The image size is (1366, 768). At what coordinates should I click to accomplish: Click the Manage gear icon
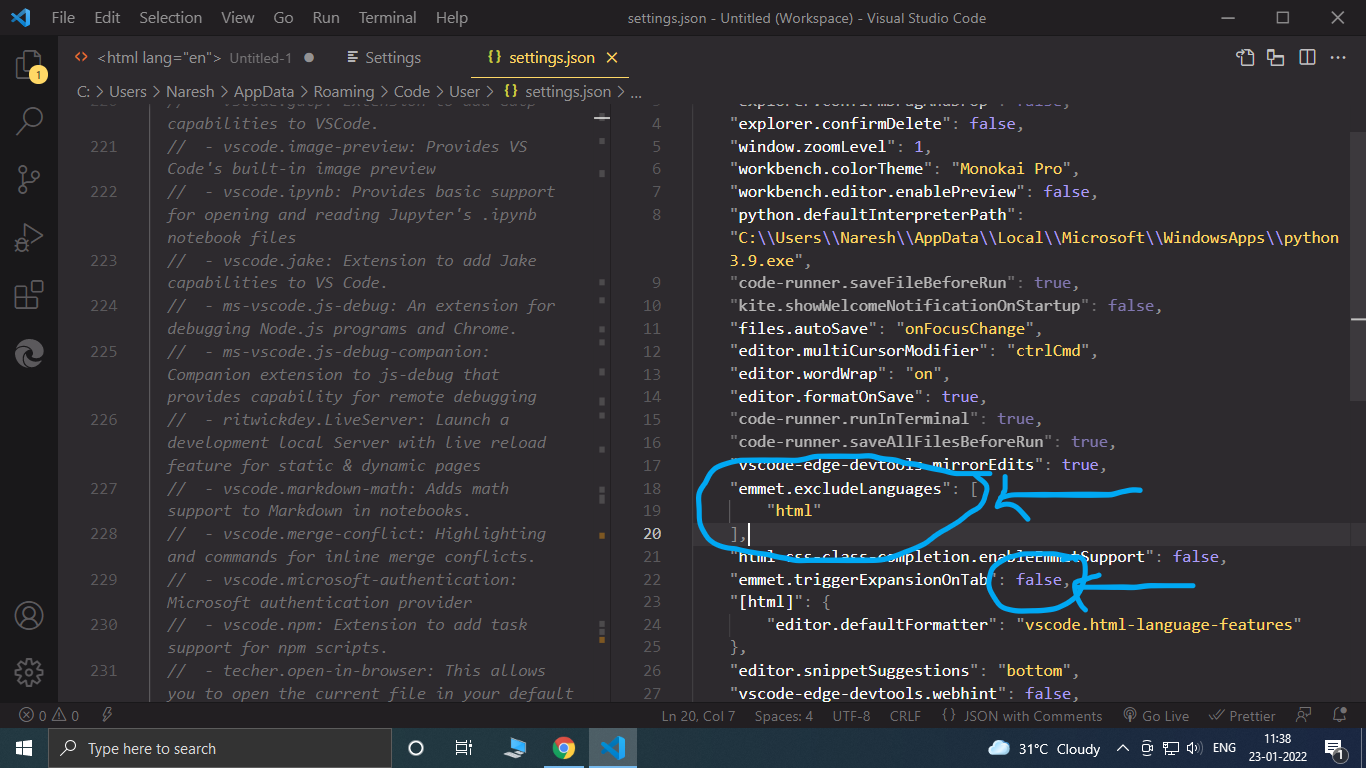[x=29, y=671]
